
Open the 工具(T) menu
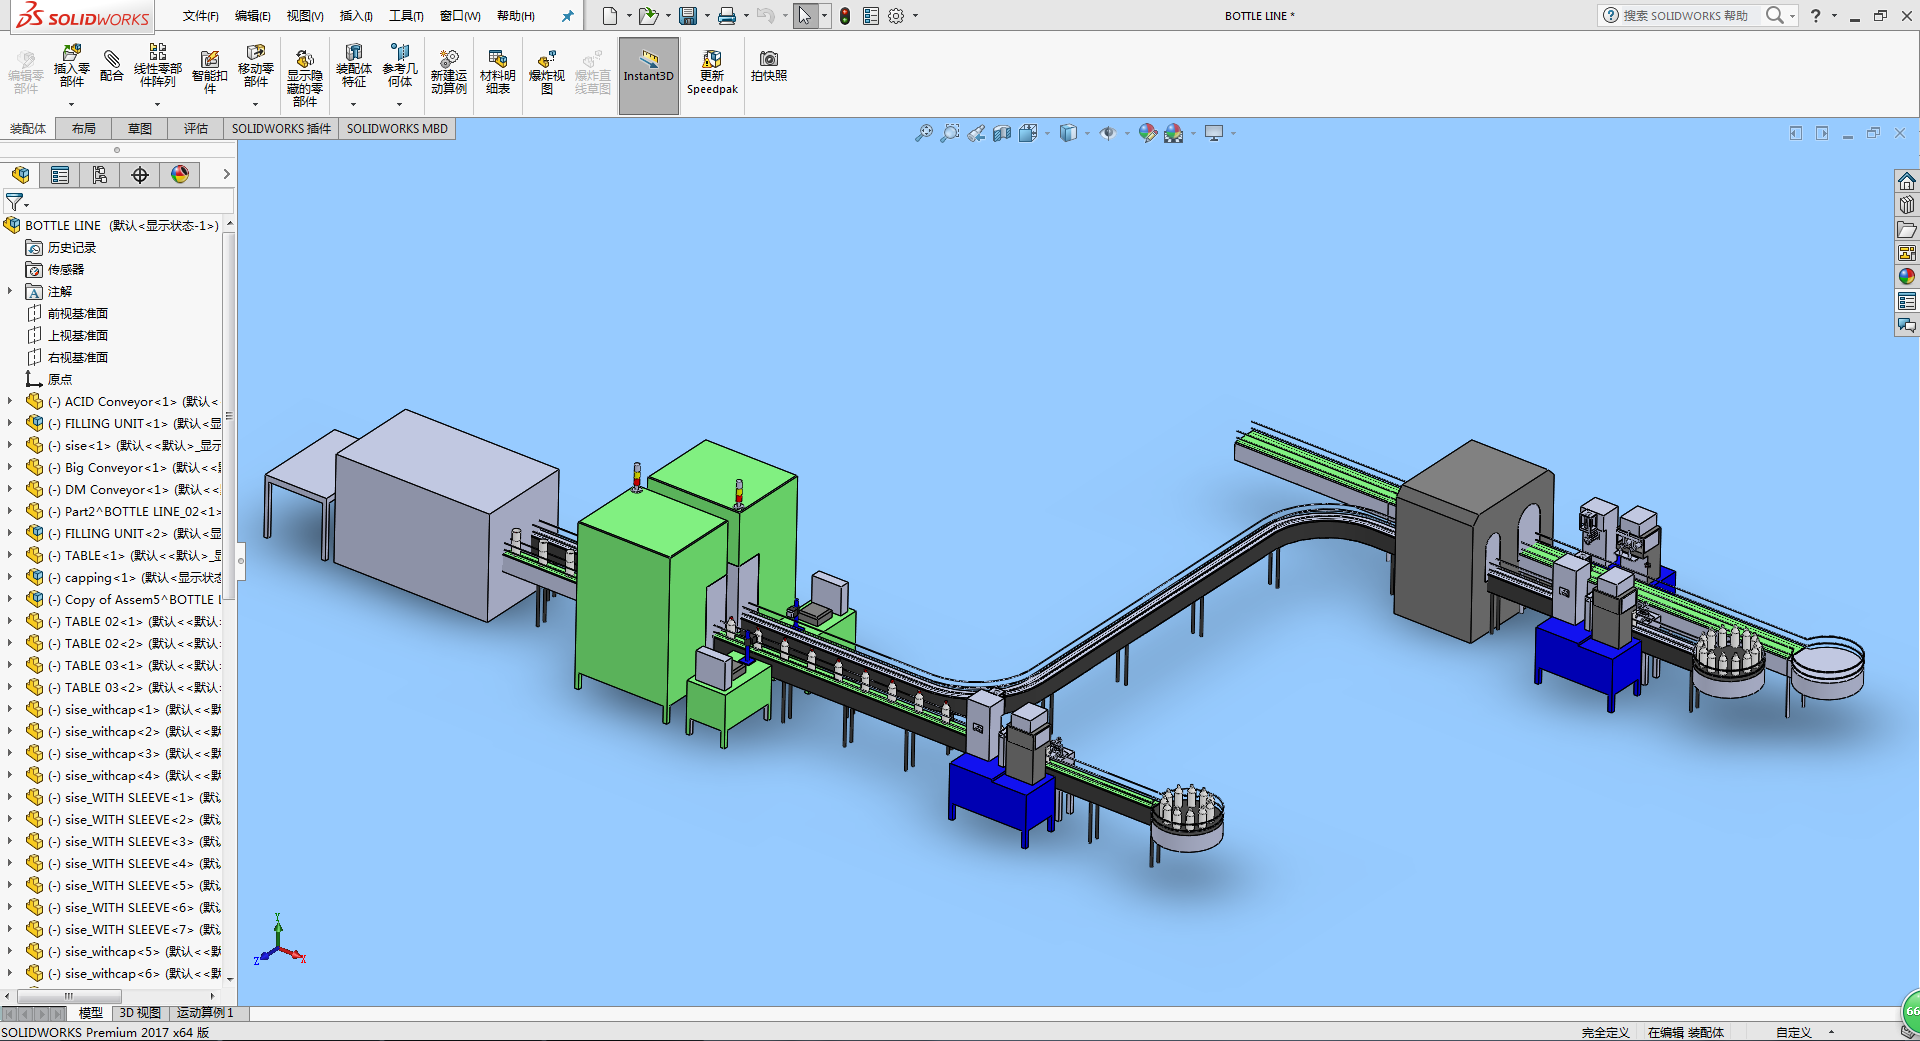(x=406, y=16)
